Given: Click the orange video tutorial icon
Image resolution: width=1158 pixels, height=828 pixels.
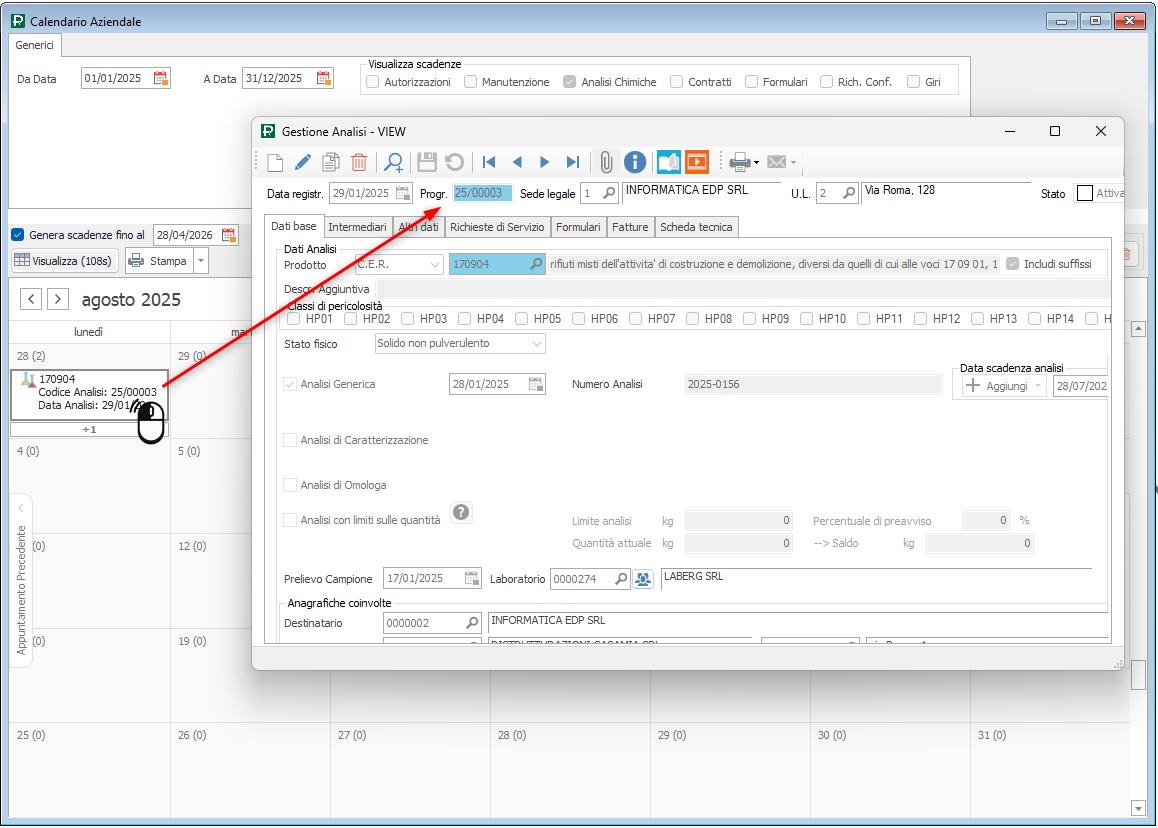Looking at the screenshot, I should [x=697, y=162].
